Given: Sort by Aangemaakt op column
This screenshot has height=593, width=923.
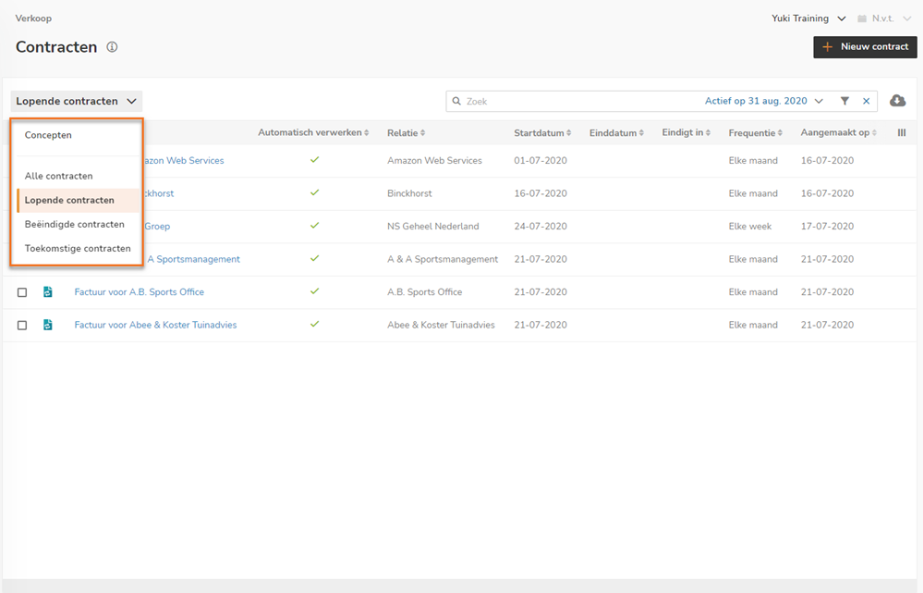Looking at the screenshot, I should pos(838,133).
